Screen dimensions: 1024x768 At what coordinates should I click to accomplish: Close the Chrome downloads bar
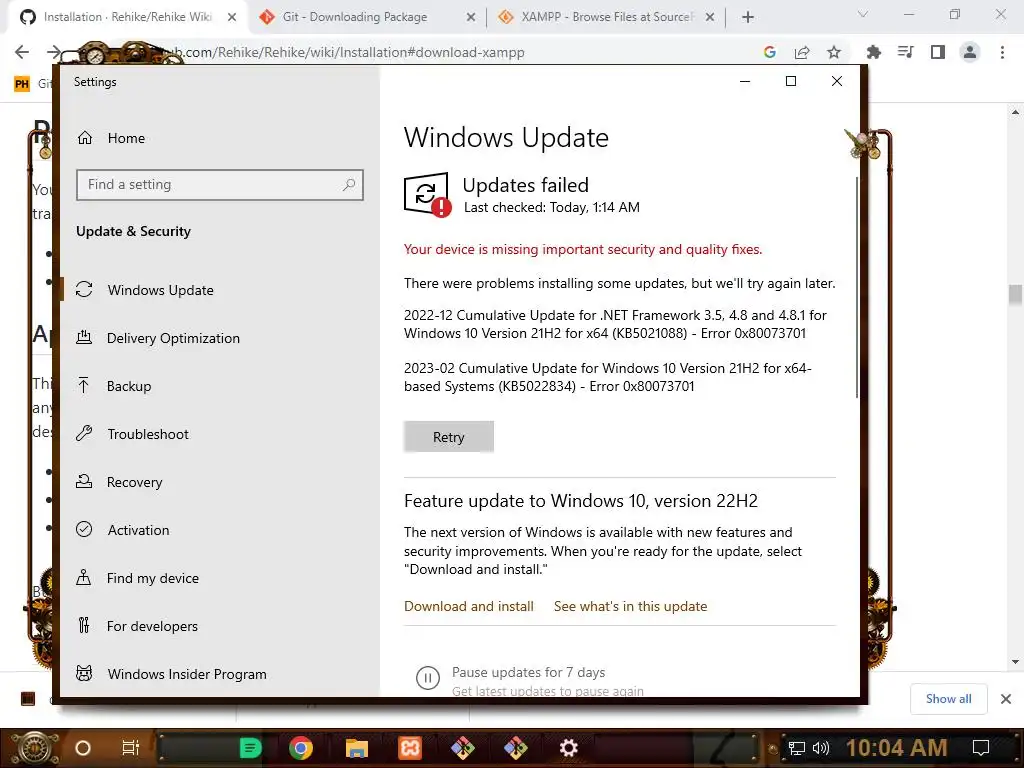click(x=1006, y=699)
